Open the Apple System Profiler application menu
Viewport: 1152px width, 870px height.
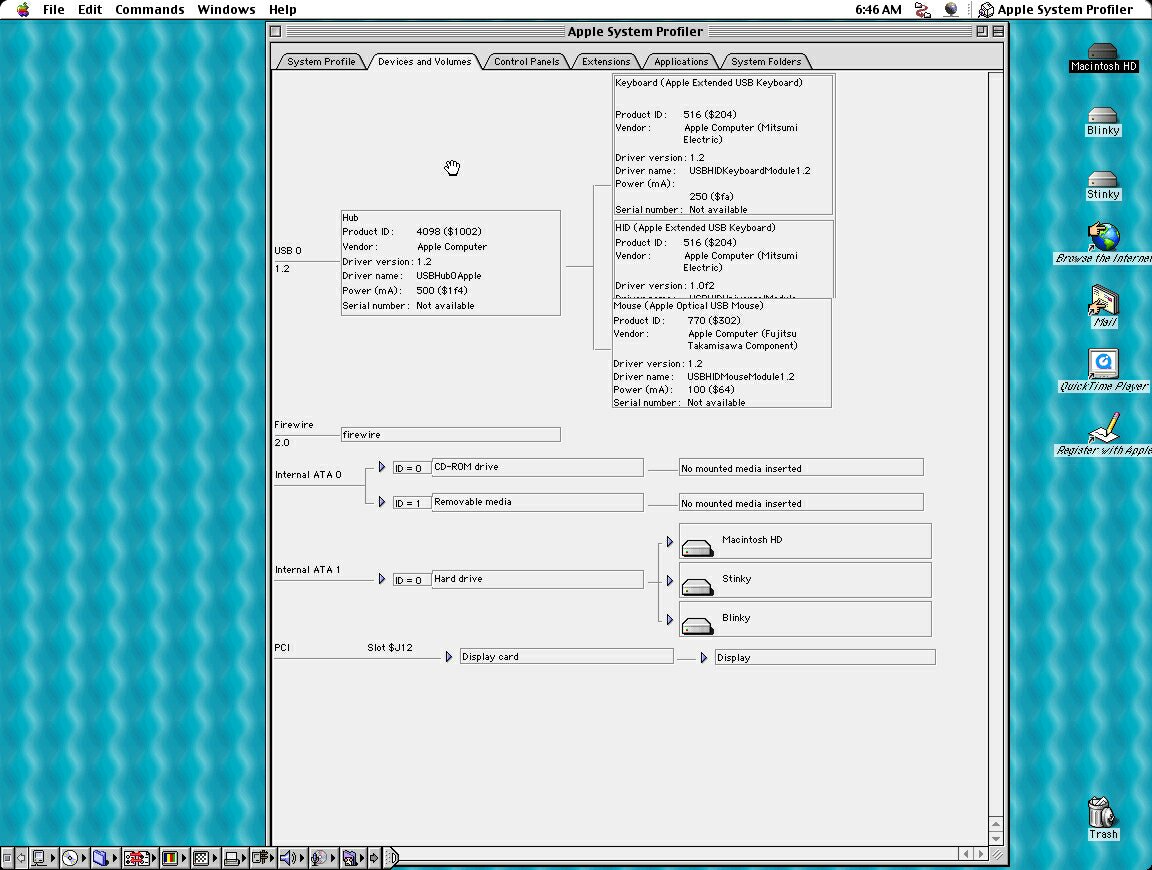(1056, 10)
